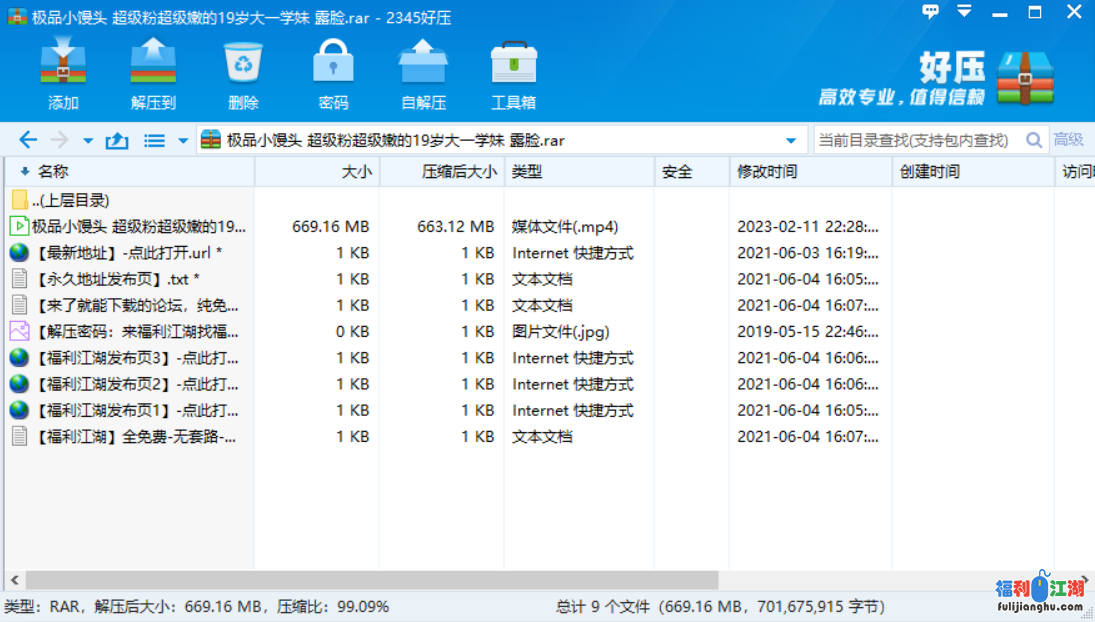
Task: Open the address bar path dropdown
Action: click(x=791, y=141)
